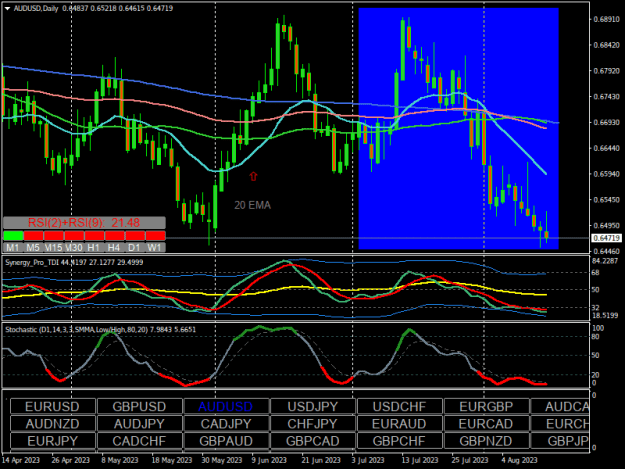Switch chart to EURCAD
Image resolution: width=625 pixels, height=469 pixels.
tap(487, 424)
